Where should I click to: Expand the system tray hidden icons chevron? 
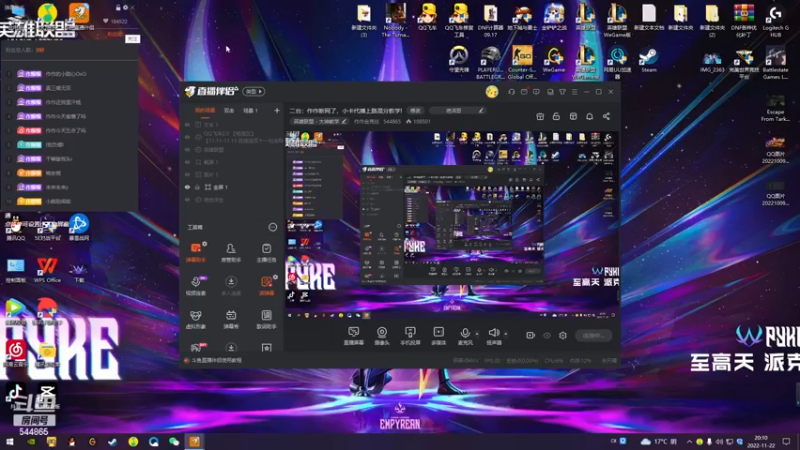coord(689,441)
